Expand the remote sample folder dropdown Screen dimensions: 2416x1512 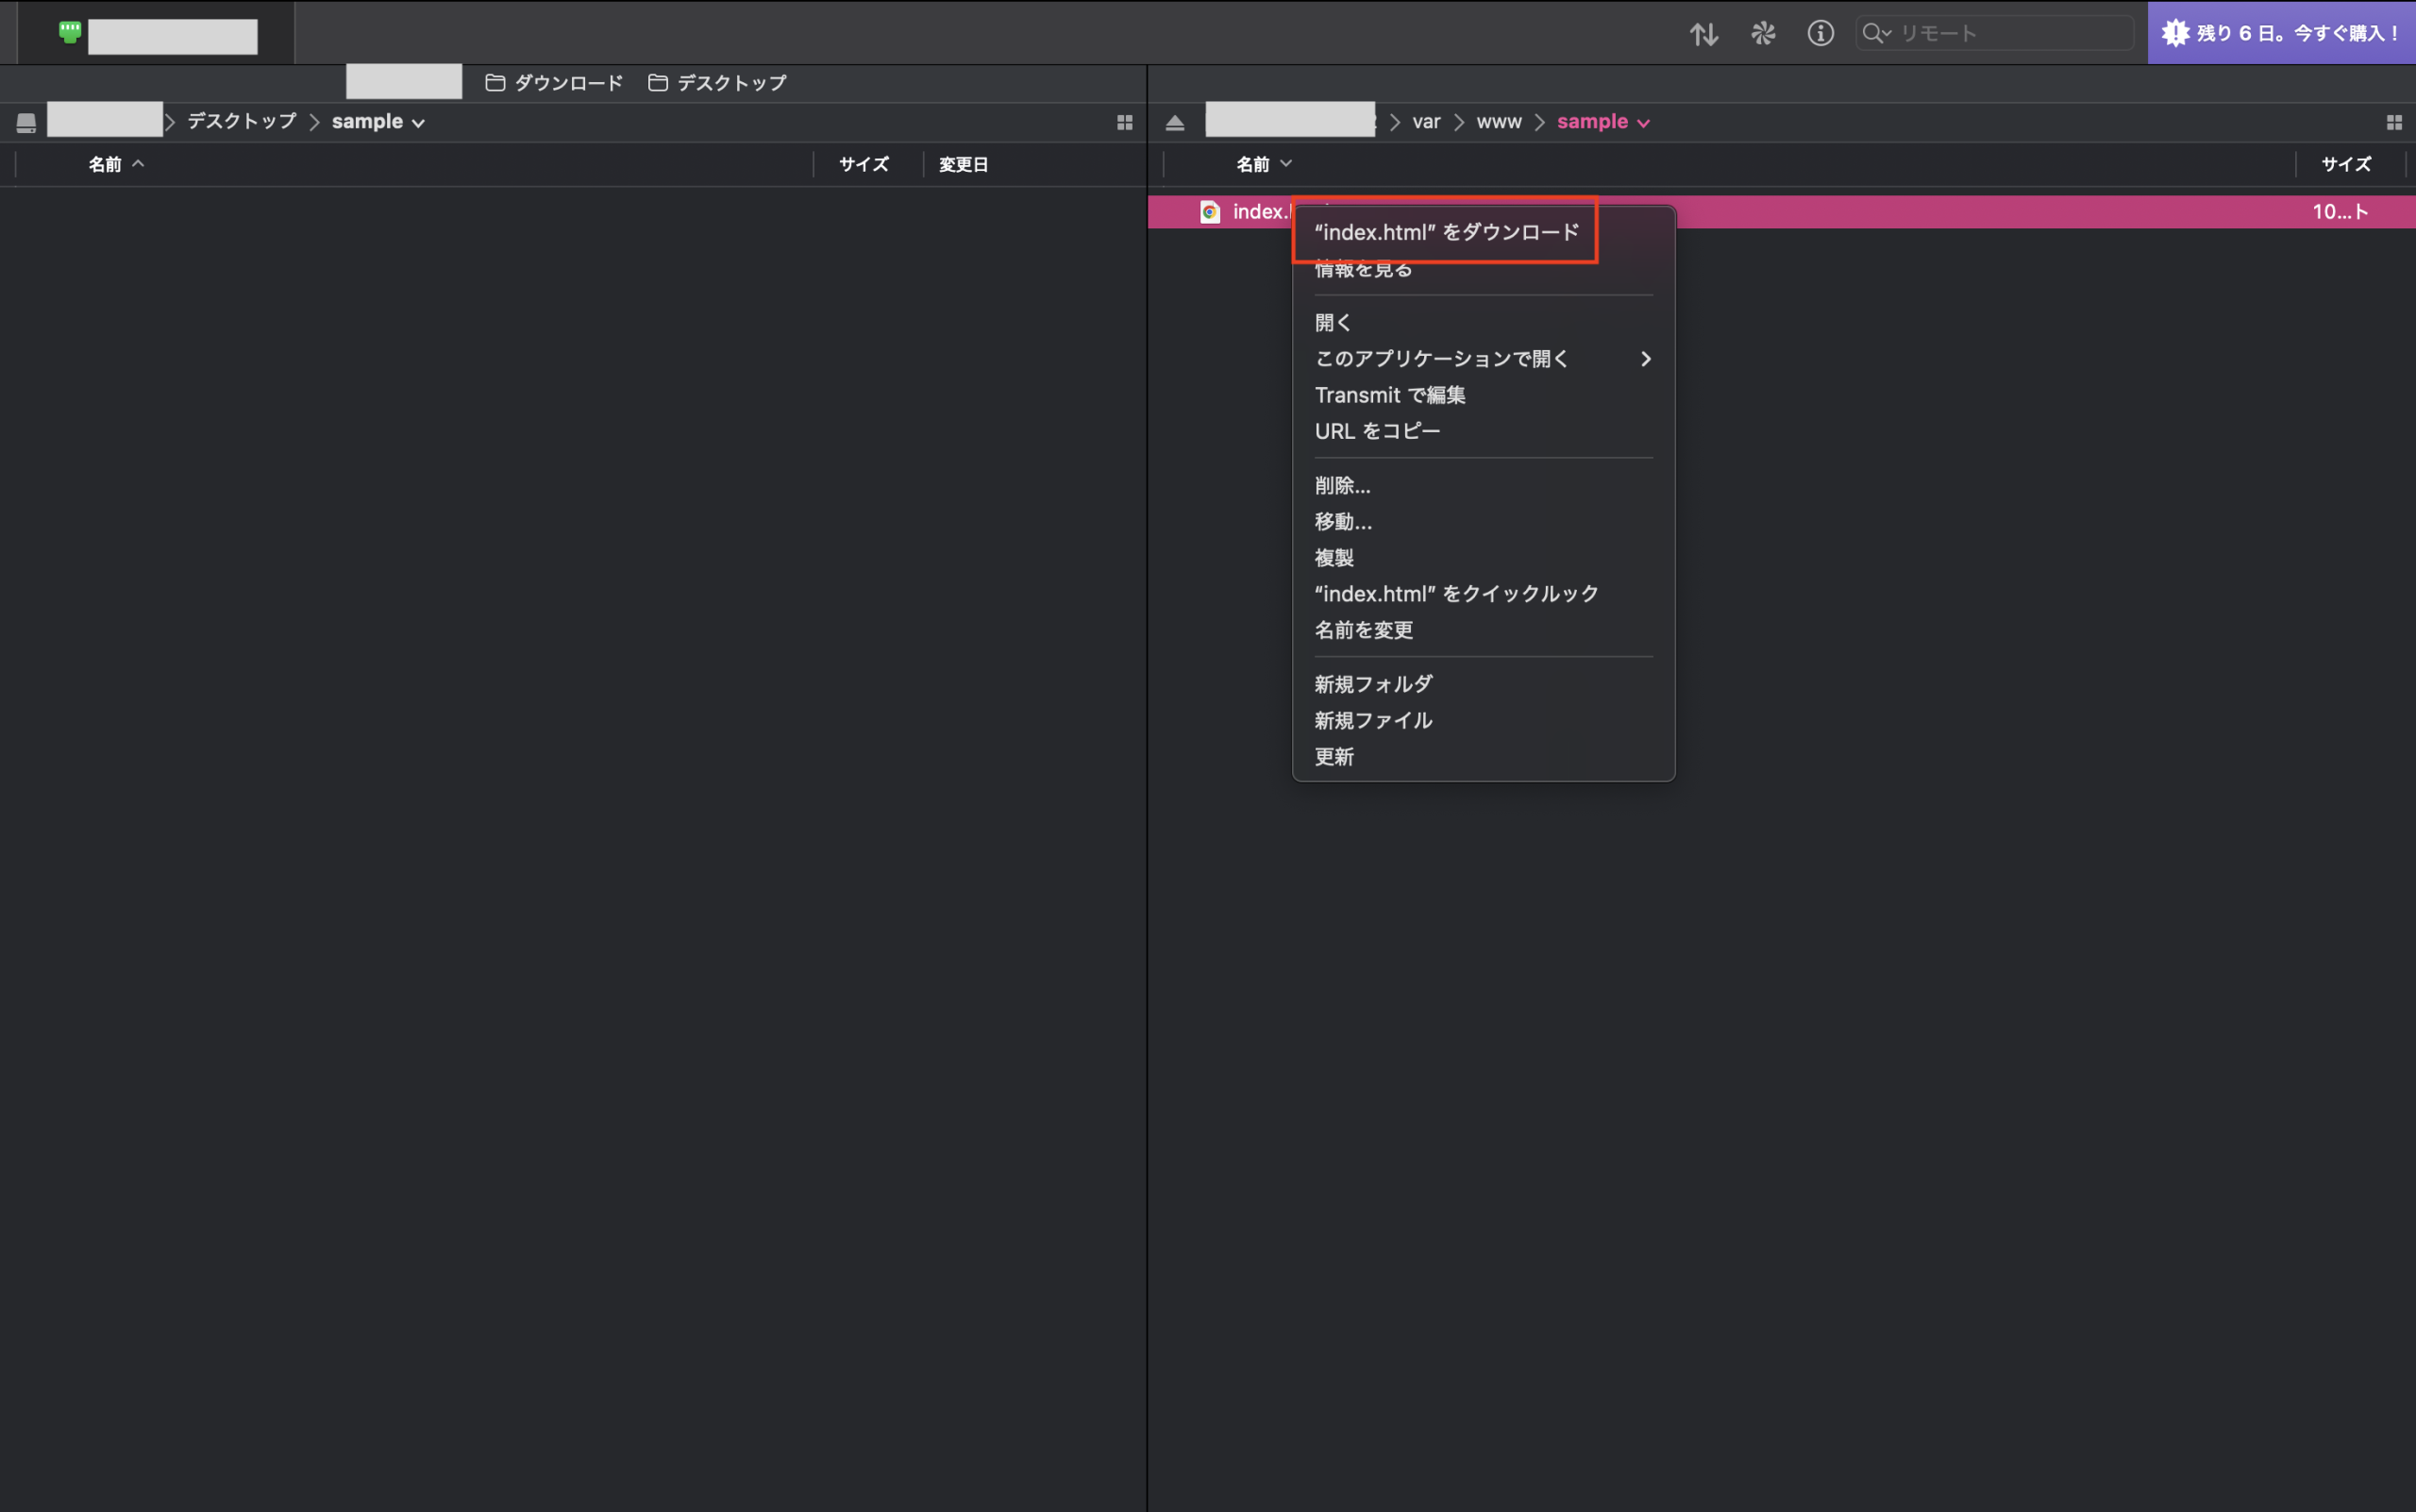point(1603,122)
